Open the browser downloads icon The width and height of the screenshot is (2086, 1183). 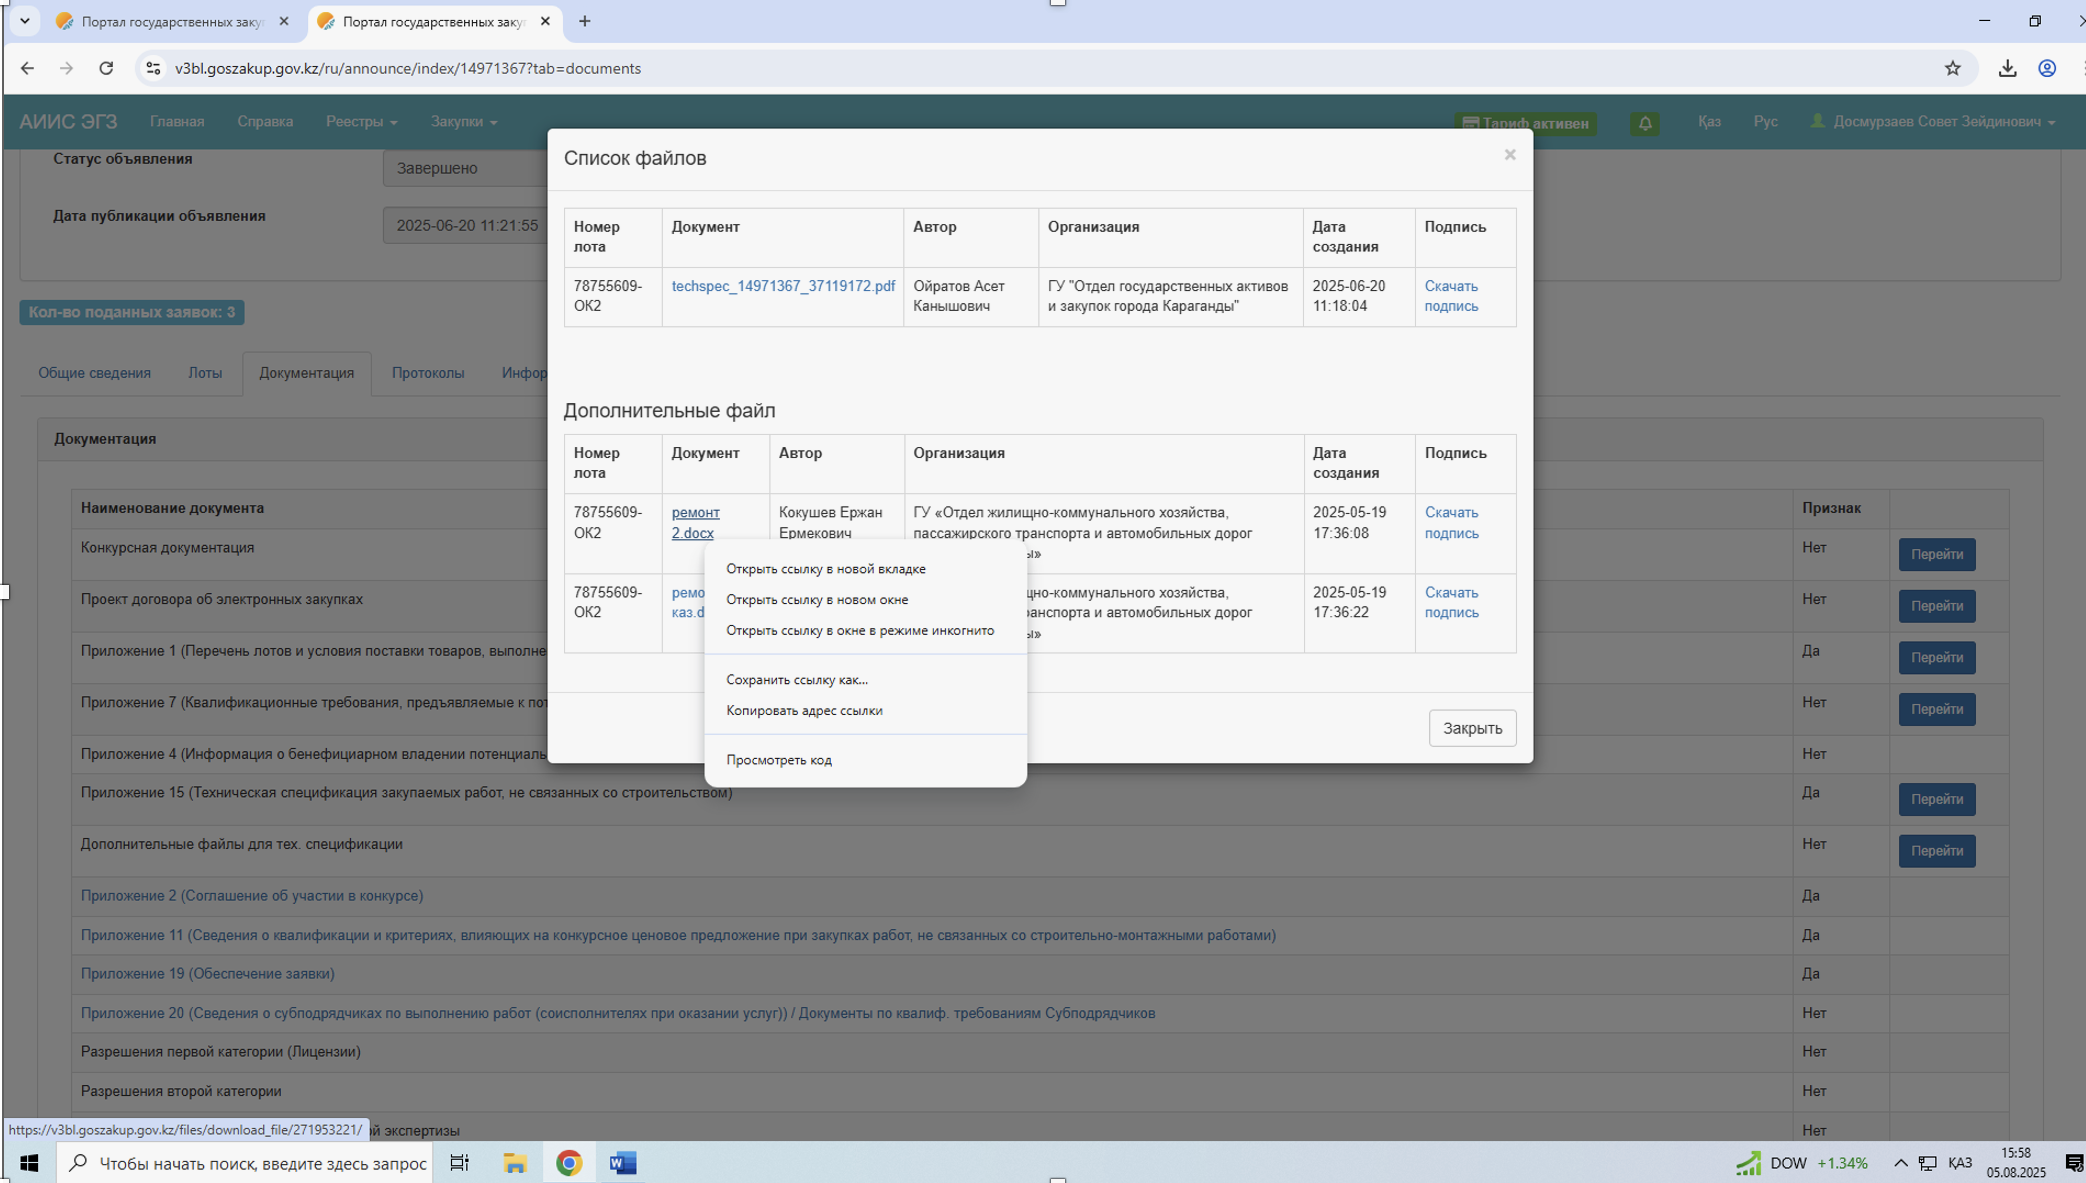click(2007, 68)
